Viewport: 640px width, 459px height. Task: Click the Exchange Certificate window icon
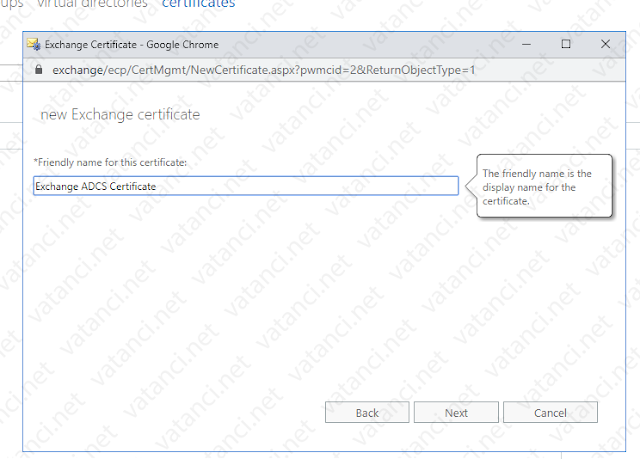(x=34, y=44)
